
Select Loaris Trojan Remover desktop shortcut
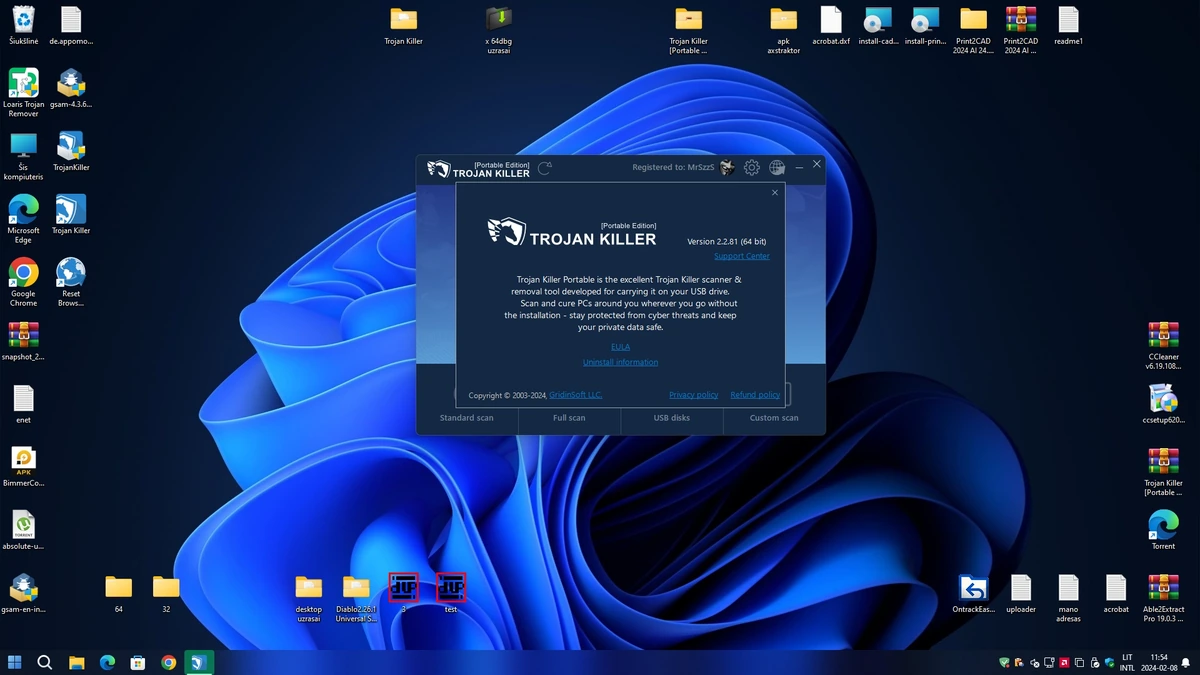click(23, 92)
